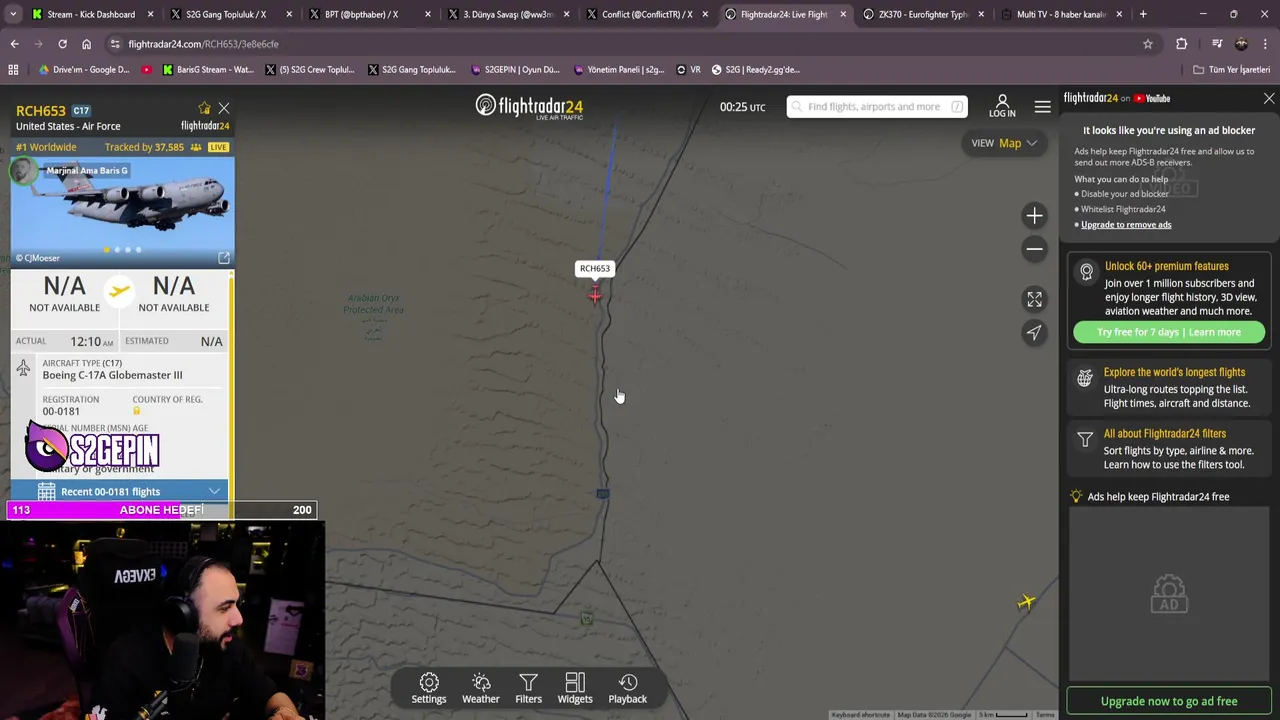The height and width of the screenshot is (720, 1280).
Task: Open the Log In account icon
Action: [x=1002, y=106]
